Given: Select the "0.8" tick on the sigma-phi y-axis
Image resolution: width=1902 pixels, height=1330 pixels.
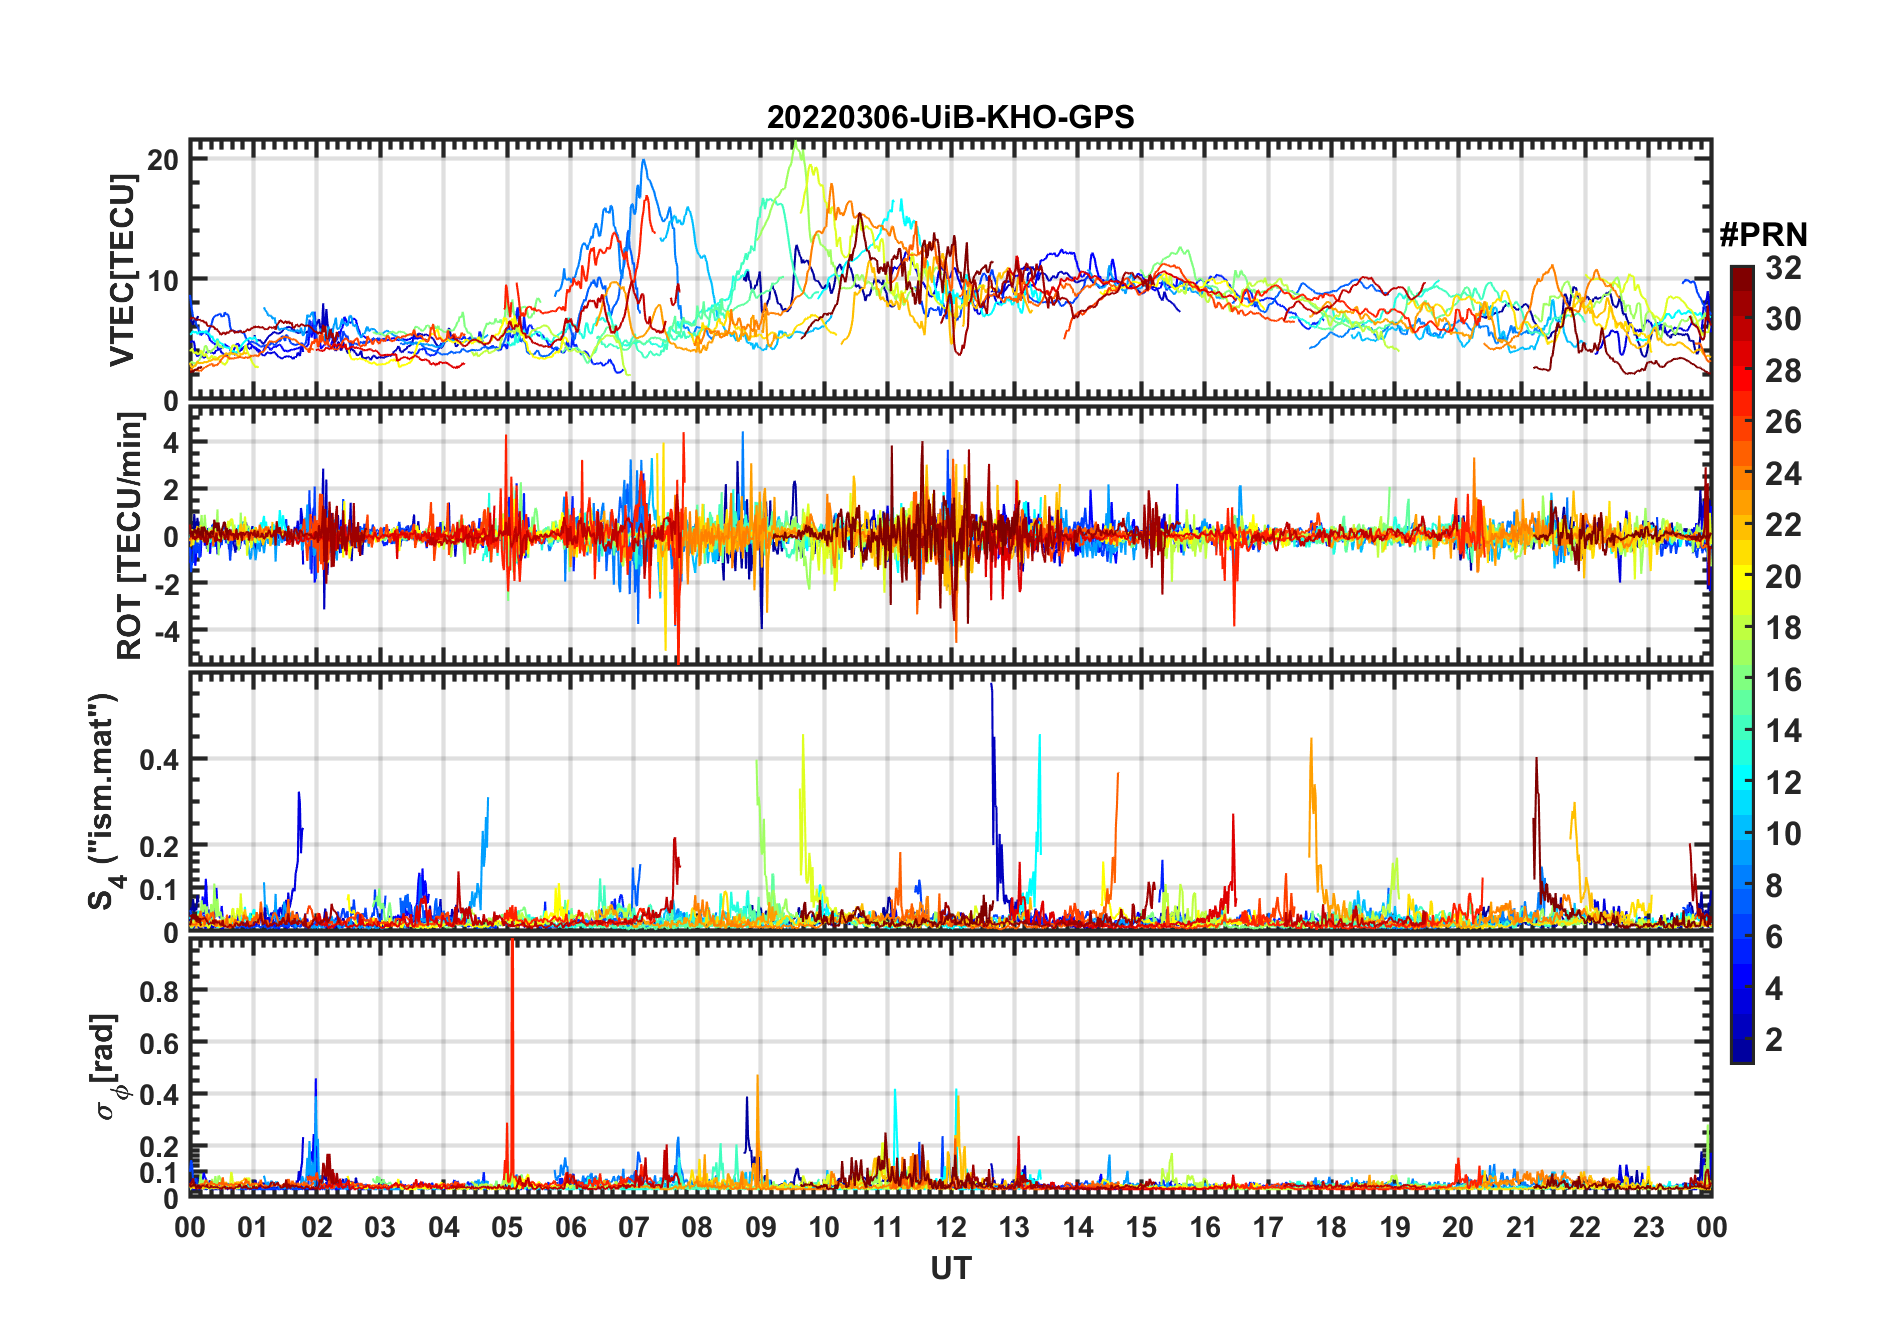Looking at the screenshot, I should coord(159,990).
